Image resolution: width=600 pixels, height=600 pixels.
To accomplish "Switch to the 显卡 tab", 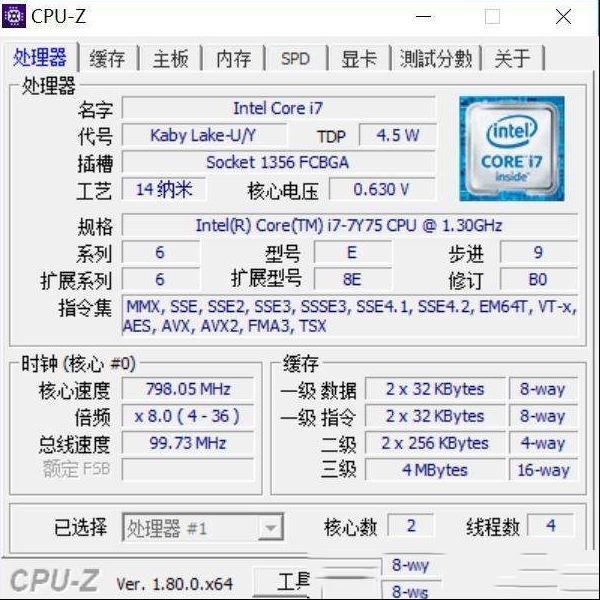I will [359, 59].
